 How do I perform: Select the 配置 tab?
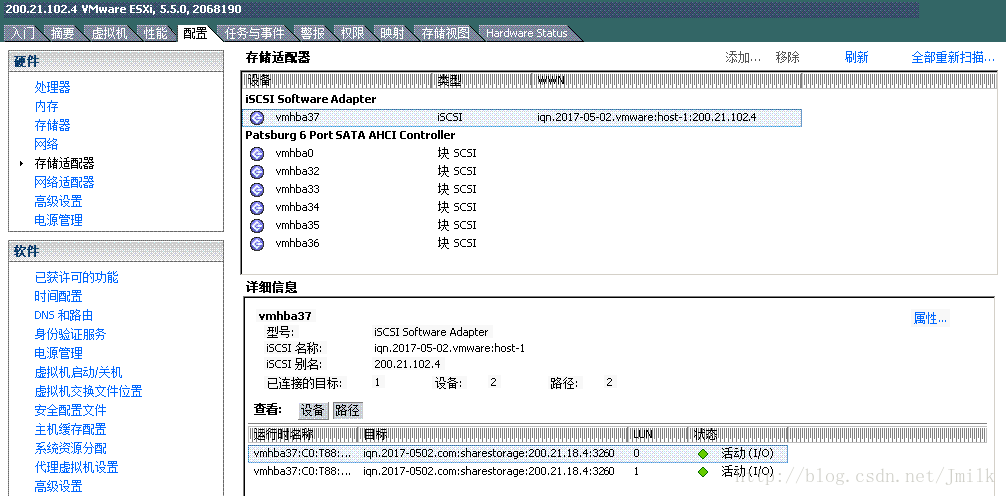point(195,33)
